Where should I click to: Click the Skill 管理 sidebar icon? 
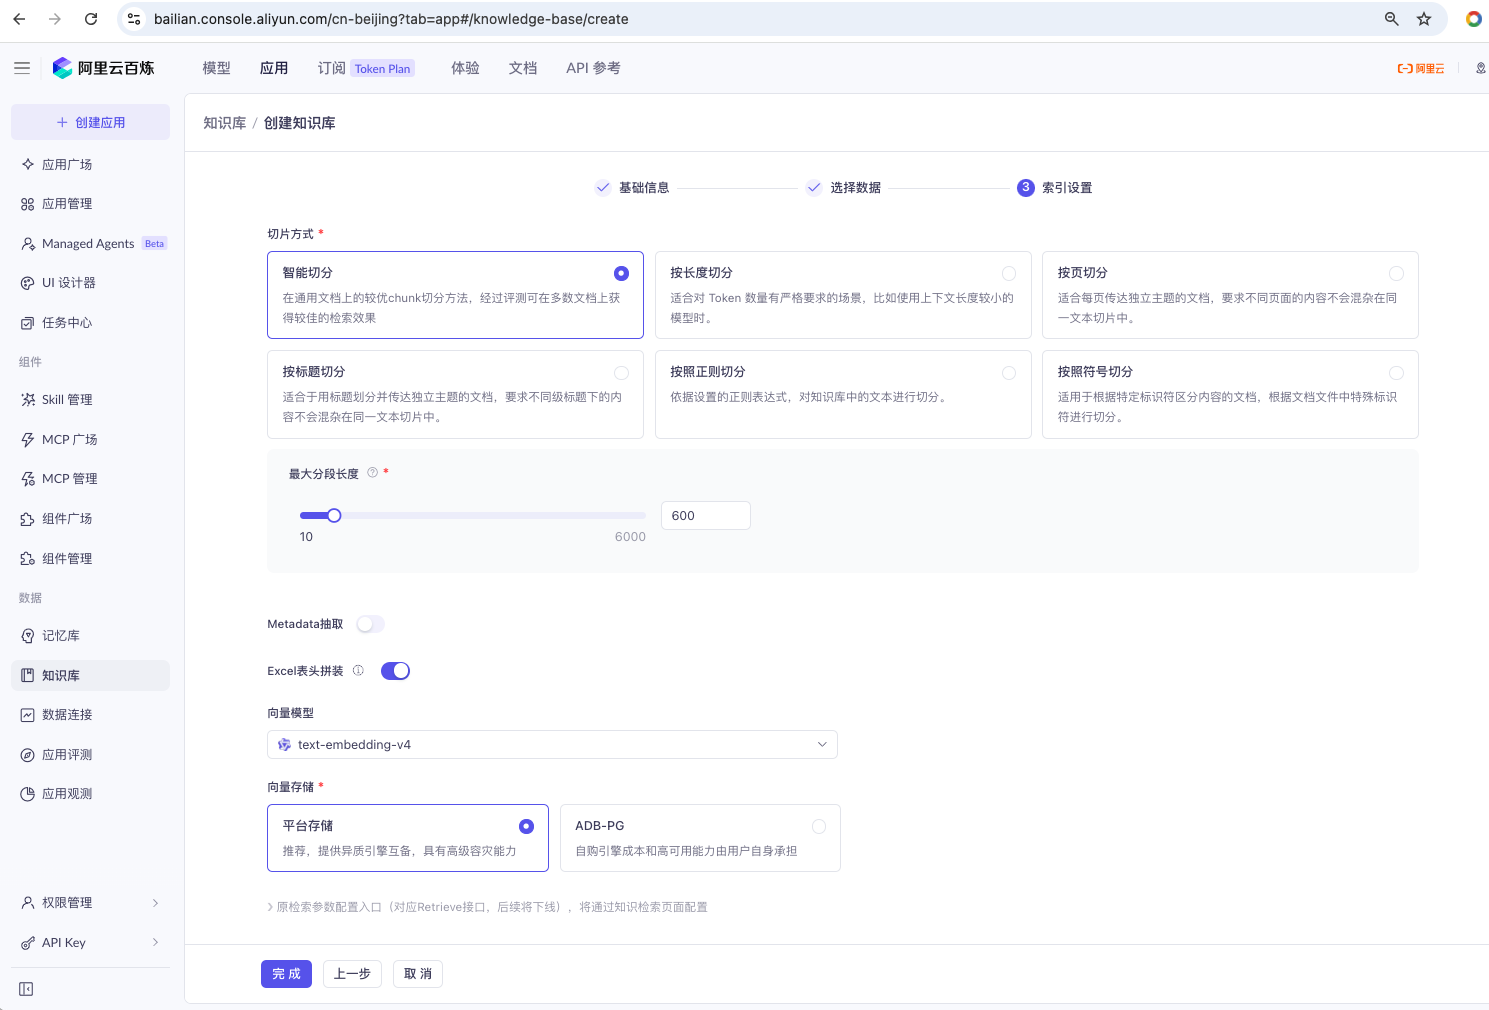coord(28,400)
